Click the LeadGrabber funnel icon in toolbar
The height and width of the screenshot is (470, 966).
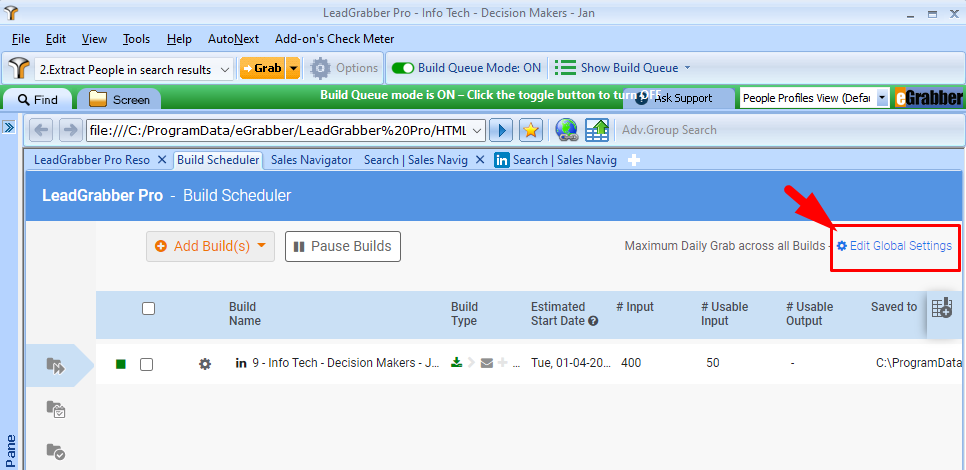(x=20, y=68)
